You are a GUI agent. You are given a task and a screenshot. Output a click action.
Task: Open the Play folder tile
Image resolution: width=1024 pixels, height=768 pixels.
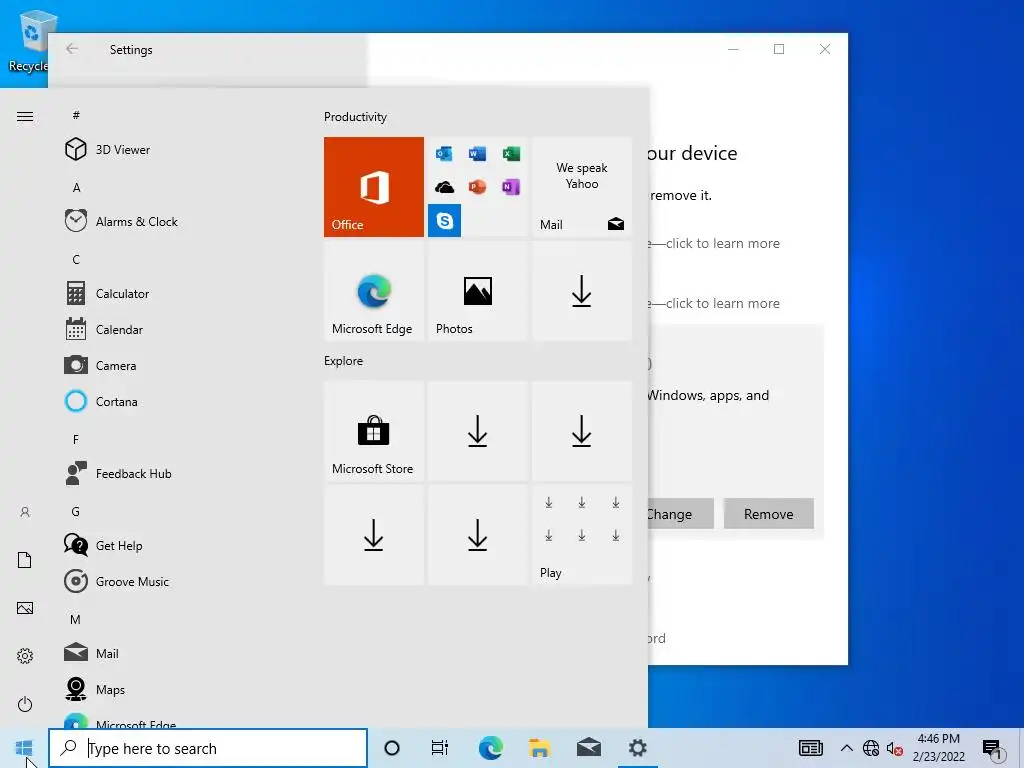pos(582,535)
